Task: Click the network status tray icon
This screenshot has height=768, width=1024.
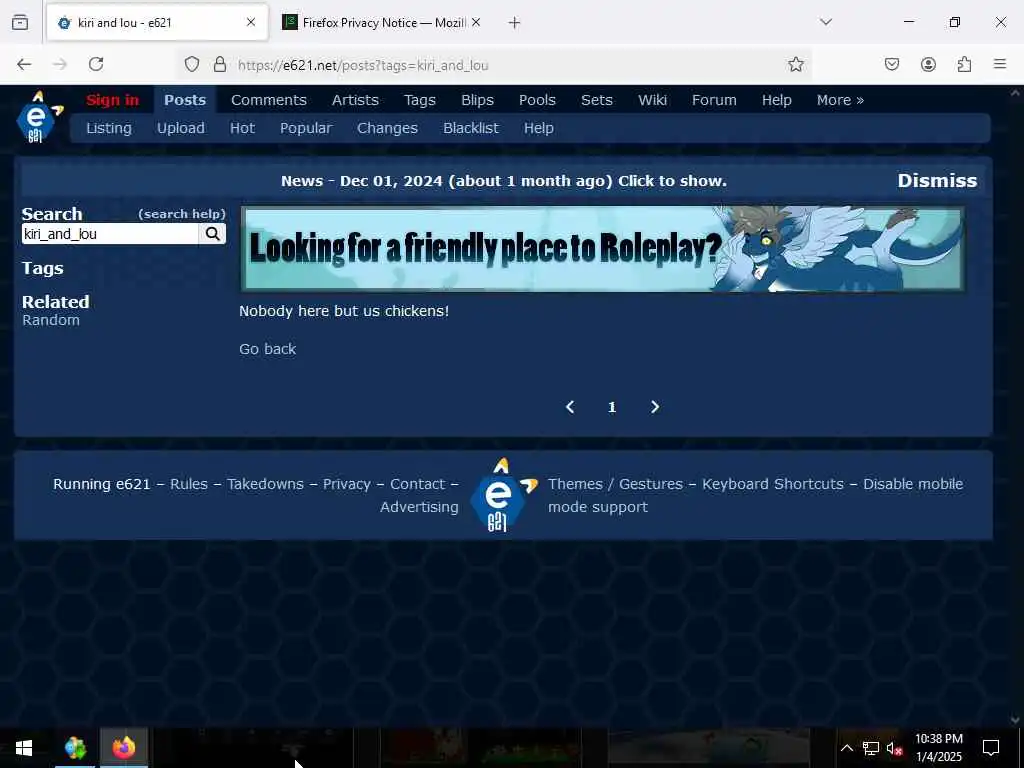Action: pyautogui.click(x=871, y=748)
